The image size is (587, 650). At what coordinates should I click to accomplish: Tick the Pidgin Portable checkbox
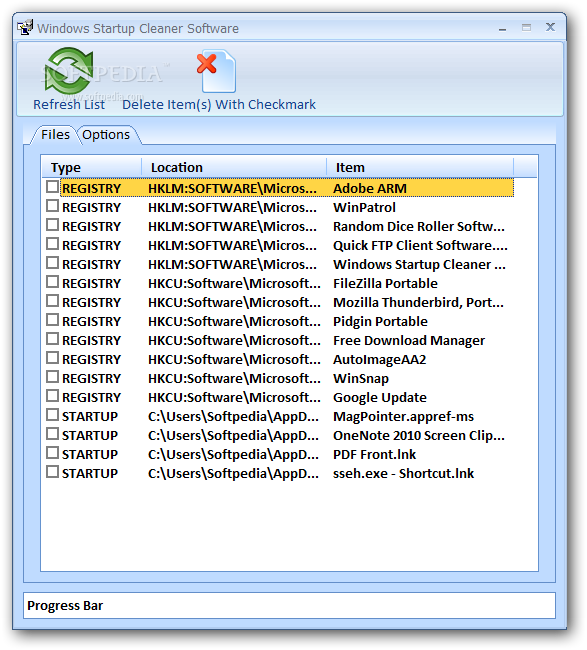[x=52, y=320]
